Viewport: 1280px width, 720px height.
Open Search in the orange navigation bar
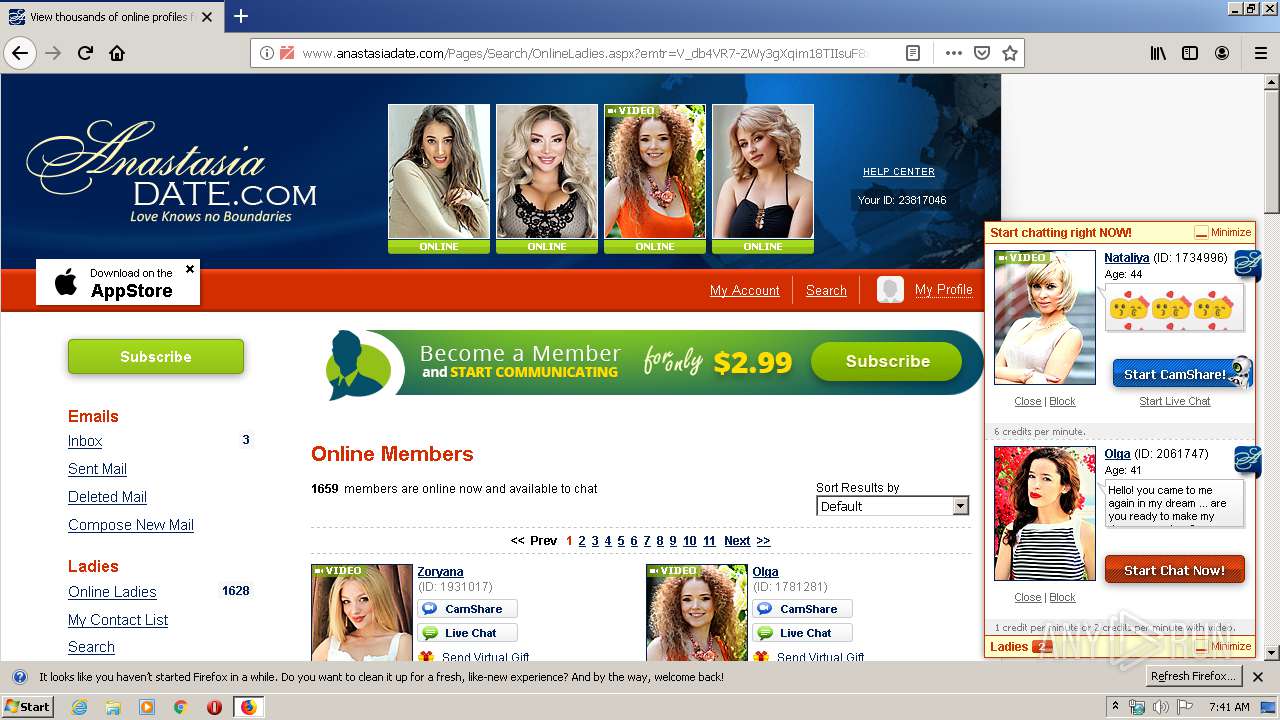click(826, 290)
